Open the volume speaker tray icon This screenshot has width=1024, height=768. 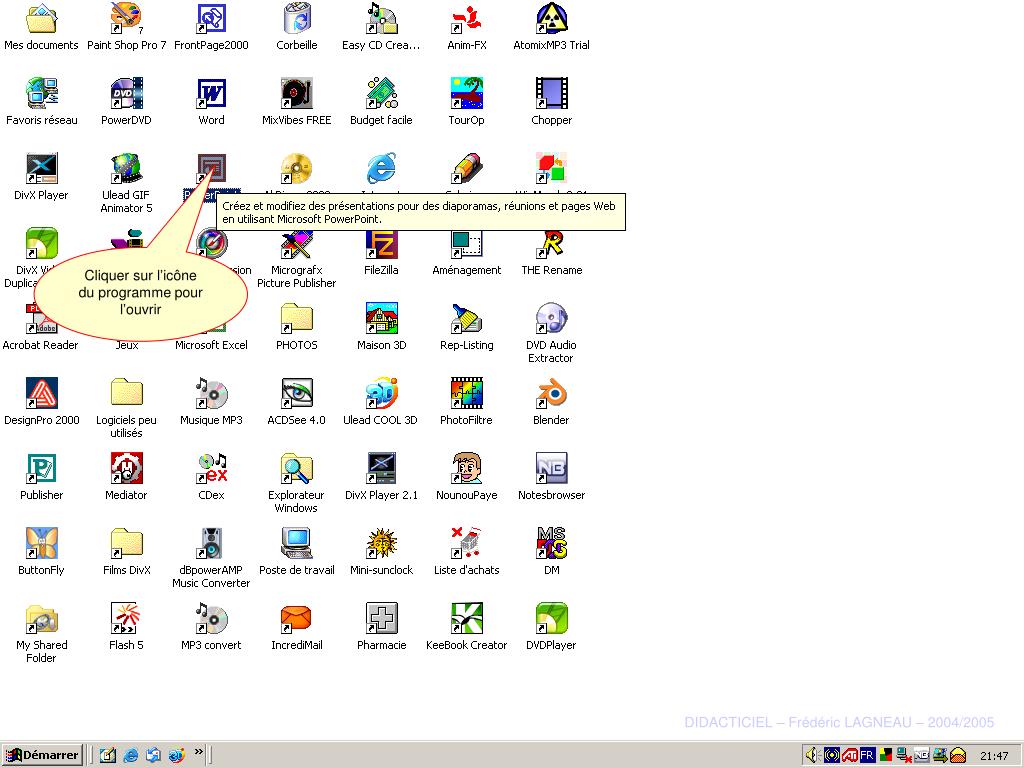(812, 755)
